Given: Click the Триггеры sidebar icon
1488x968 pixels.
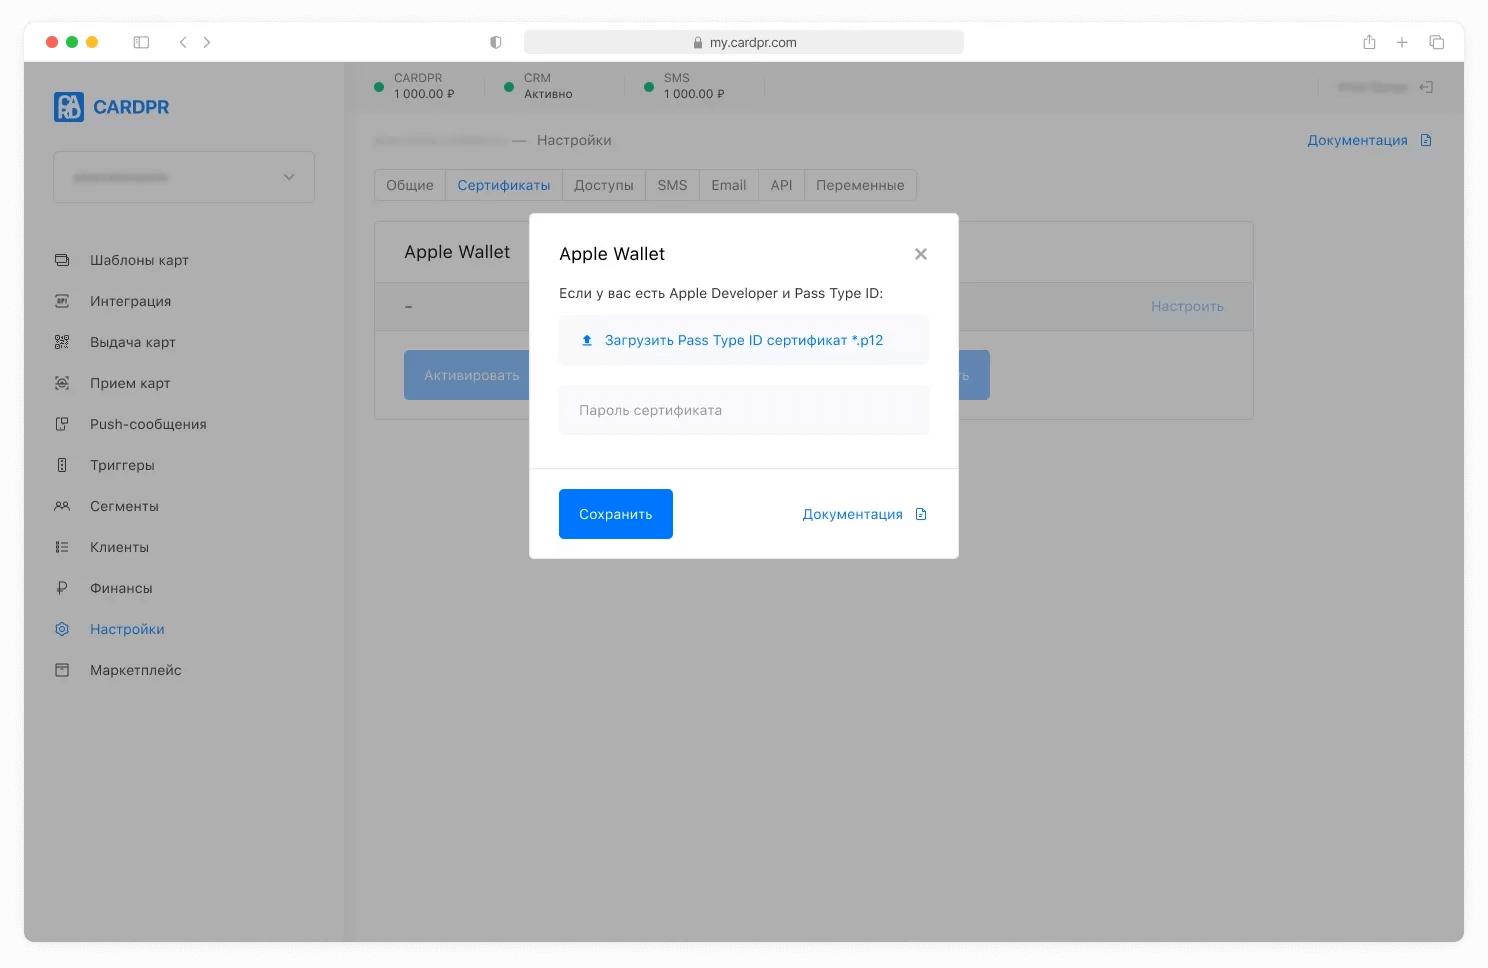Looking at the screenshot, I should [x=62, y=465].
